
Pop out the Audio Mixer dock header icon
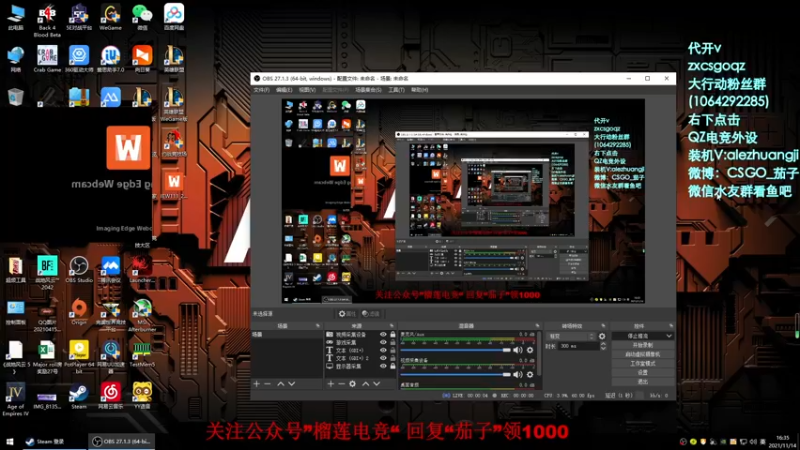pyautogui.click(x=537, y=326)
